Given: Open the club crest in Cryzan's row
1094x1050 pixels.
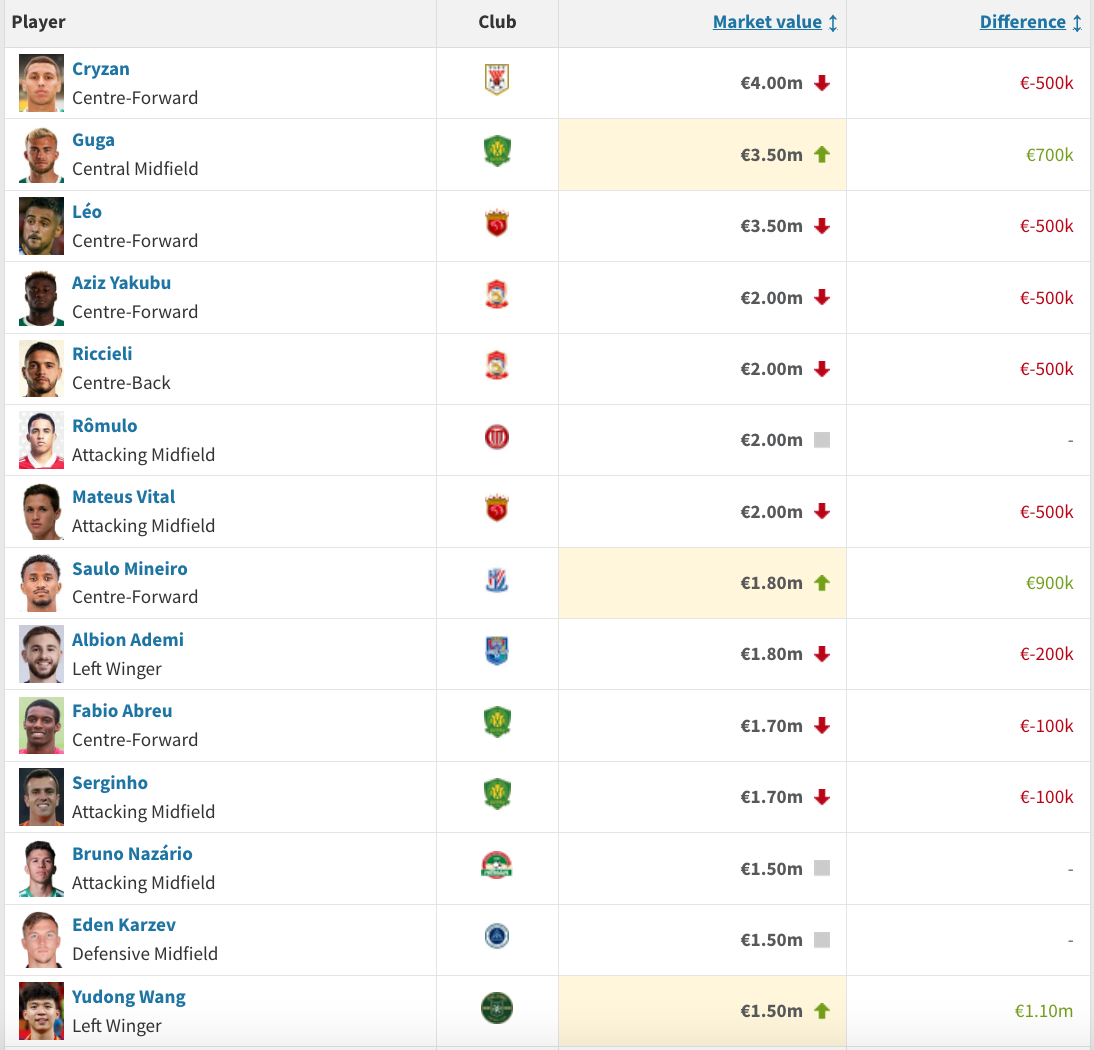Looking at the screenshot, I should 497,80.
